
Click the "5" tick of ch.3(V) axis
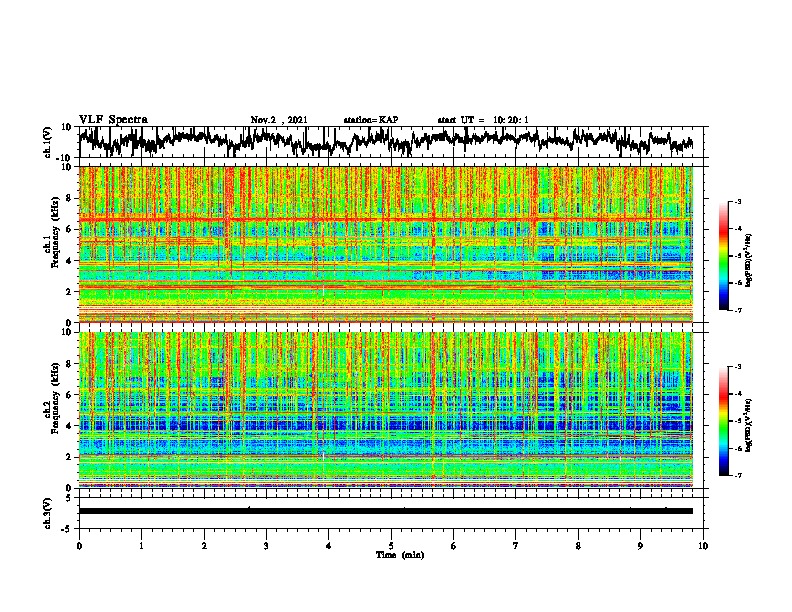click(x=70, y=497)
